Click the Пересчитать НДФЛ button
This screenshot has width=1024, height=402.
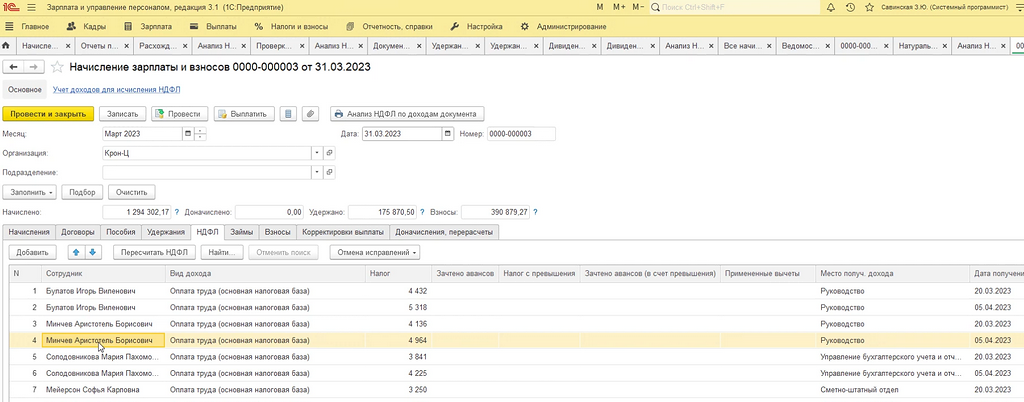(154, 252)
